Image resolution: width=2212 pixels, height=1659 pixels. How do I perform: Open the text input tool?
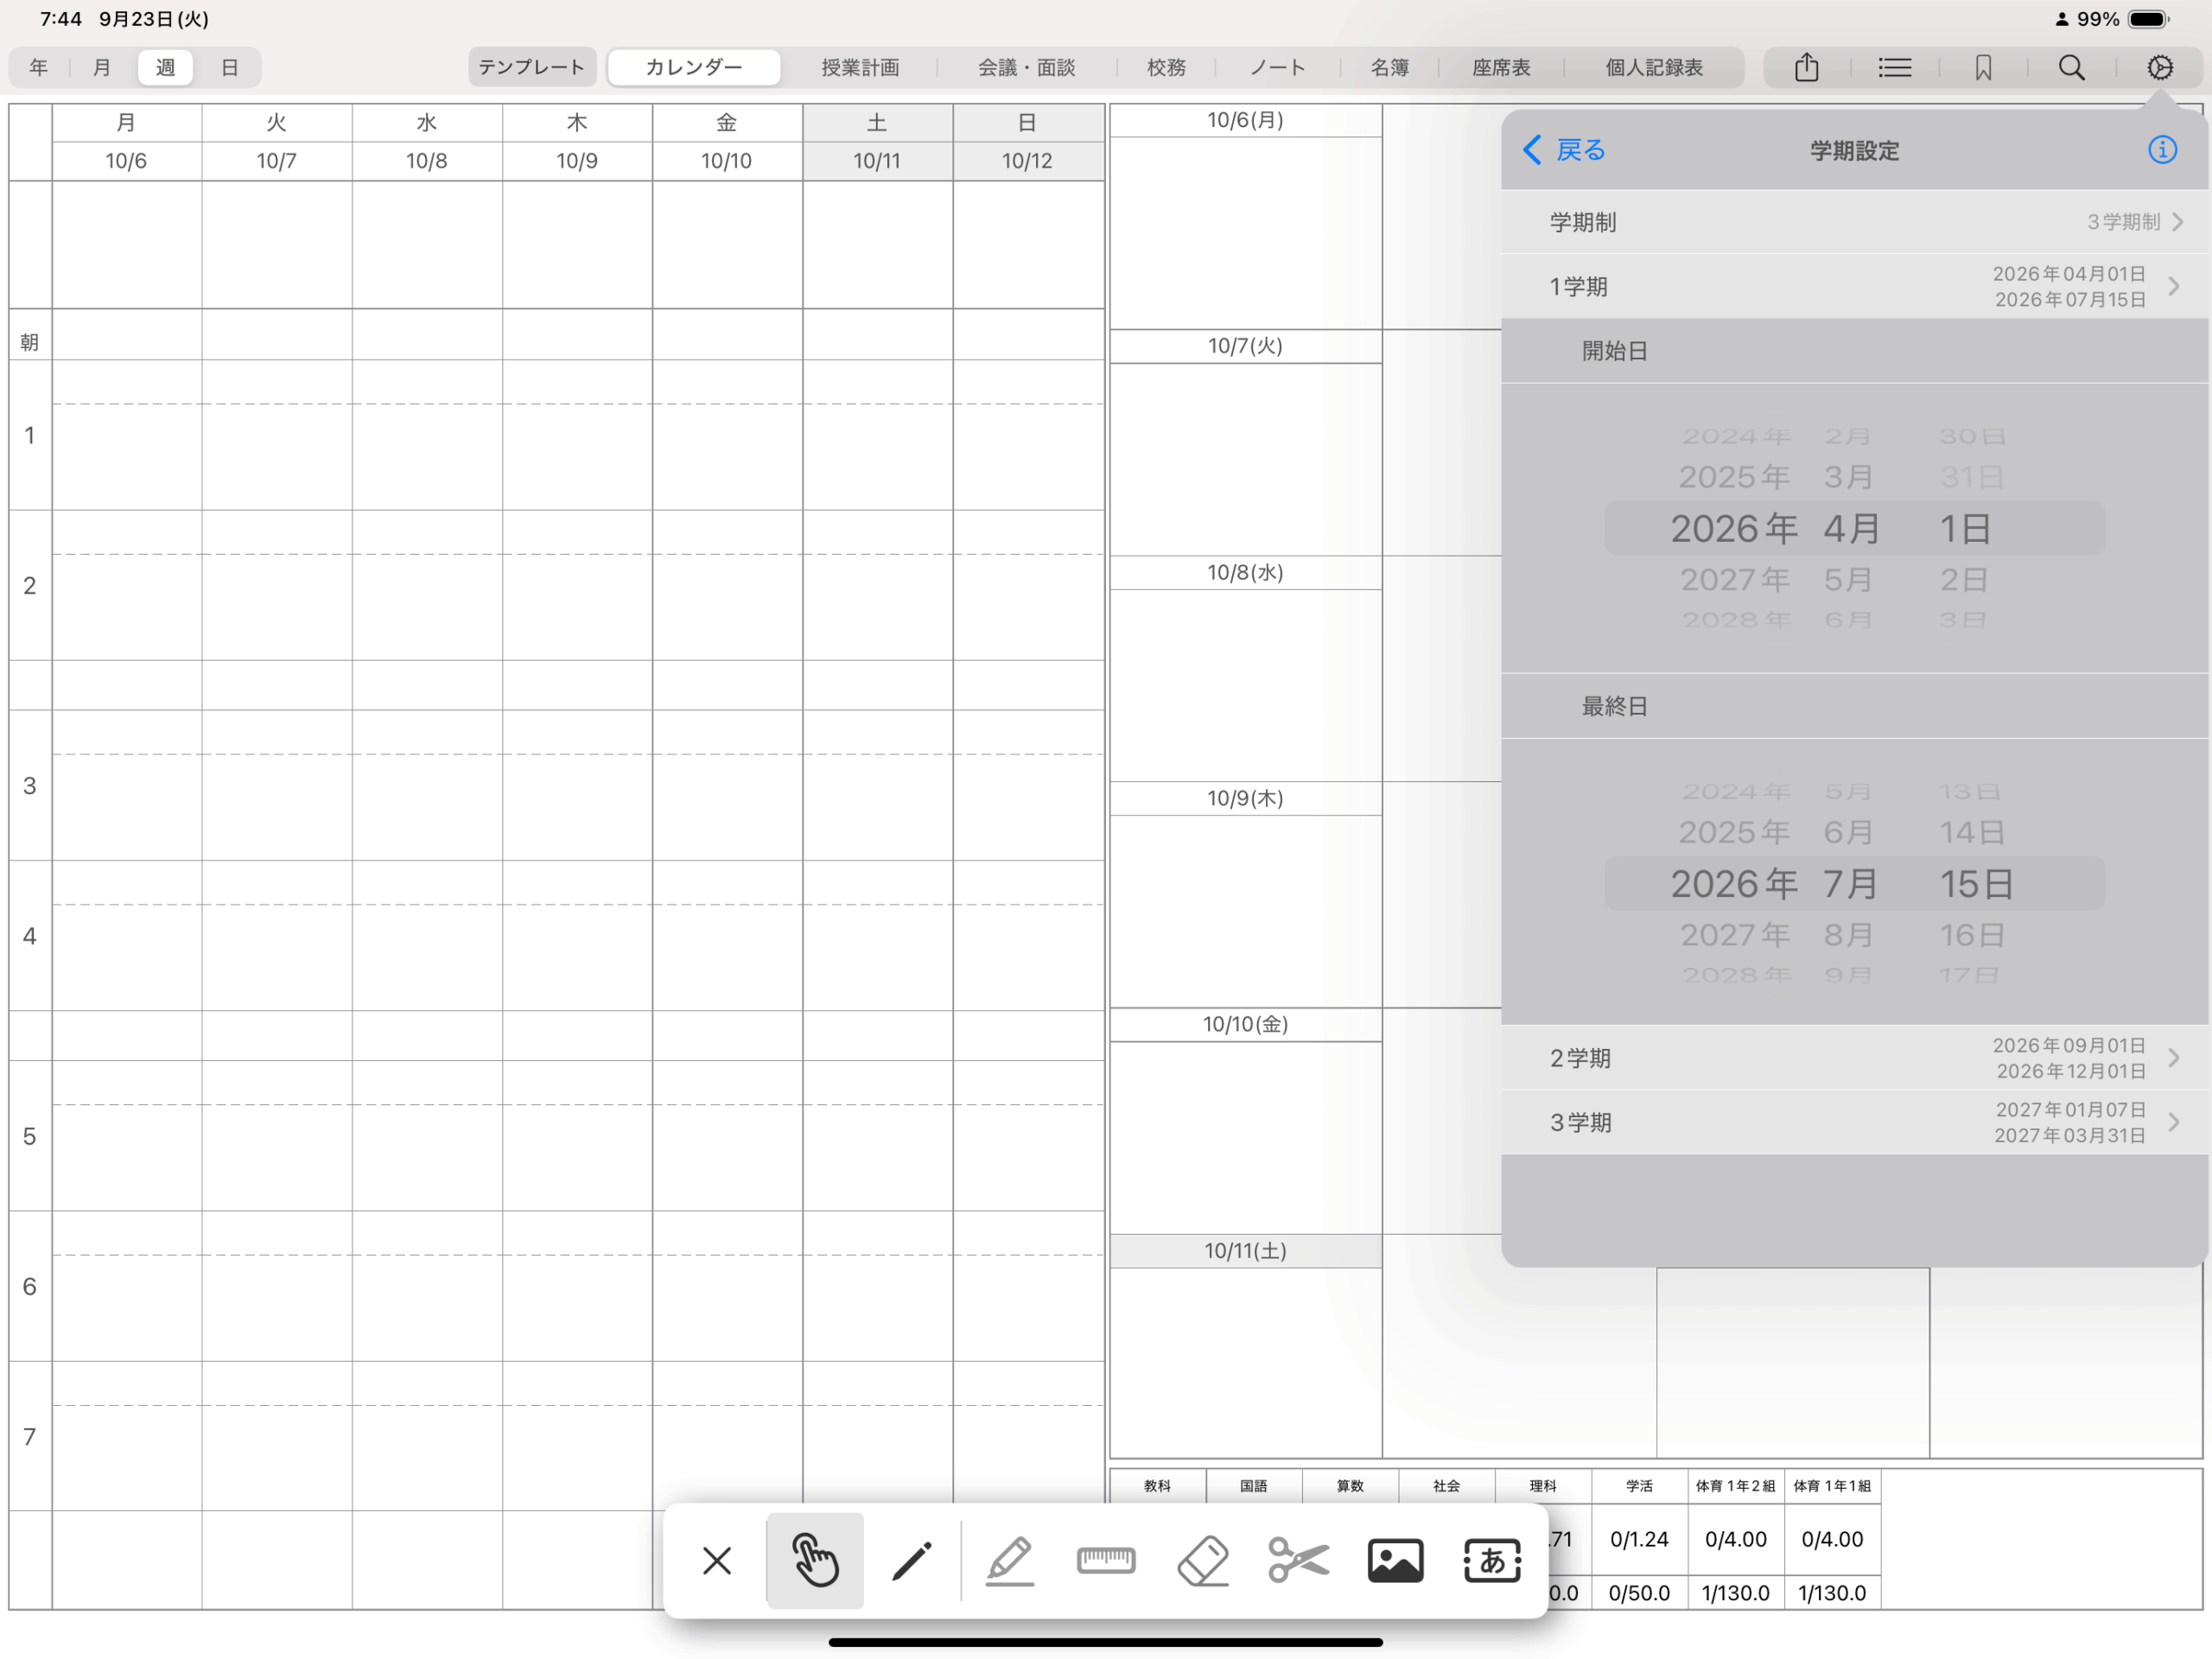click(1491, 1559)
